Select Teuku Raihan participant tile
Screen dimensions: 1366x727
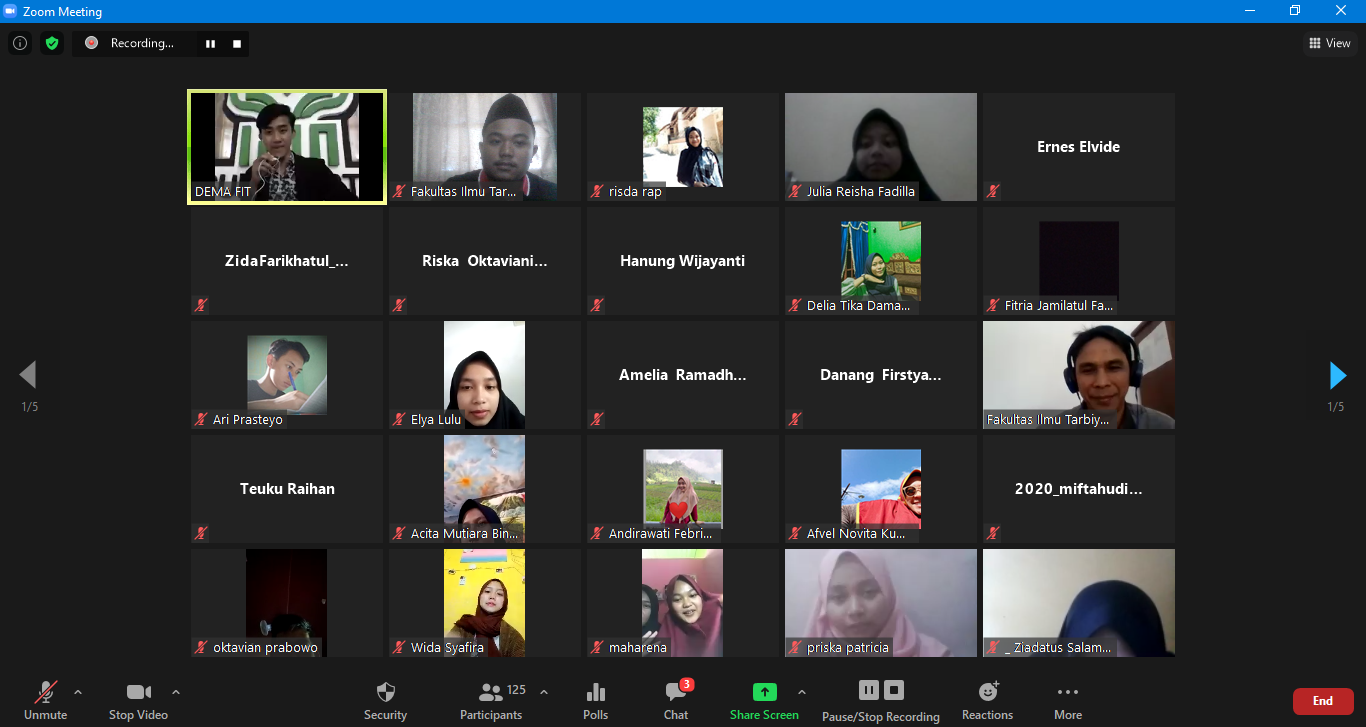click(x=287, y=489)
